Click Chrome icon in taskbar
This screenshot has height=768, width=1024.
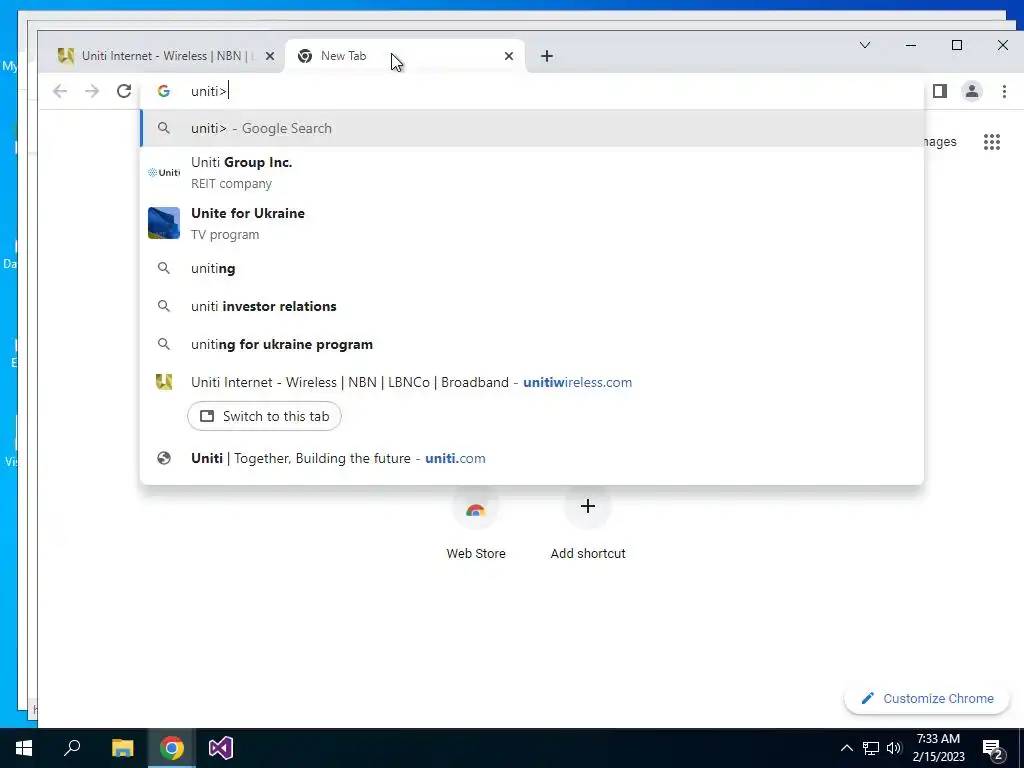(172, 748)
